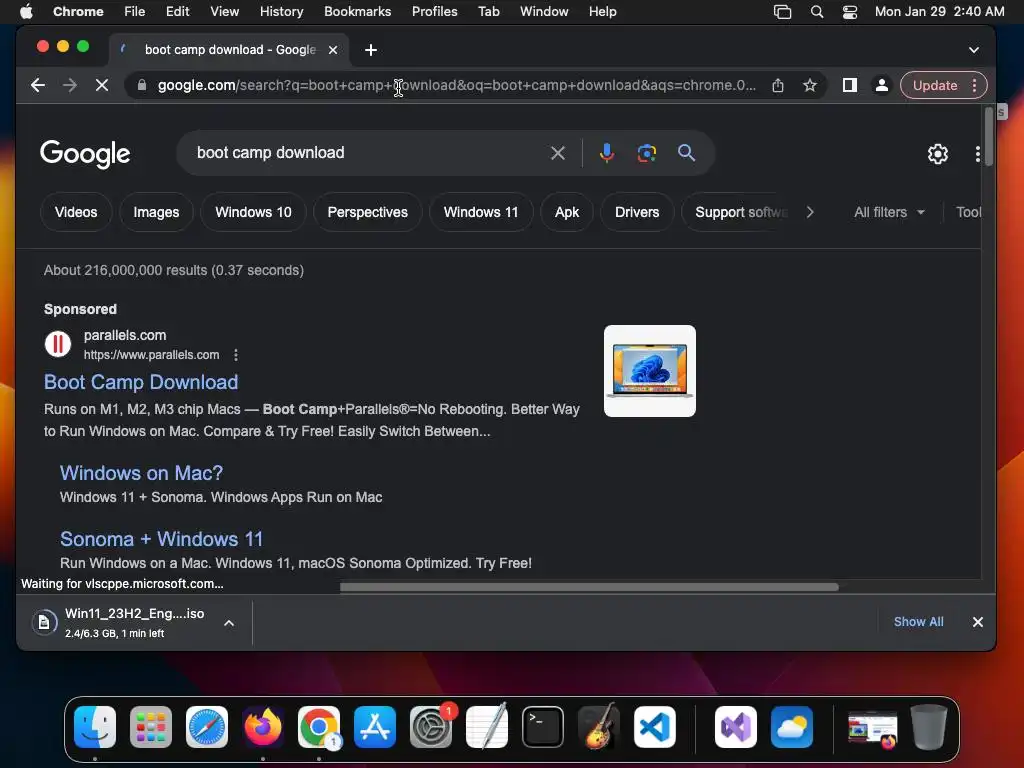Select the Windows 10 filter chip
This screenshot has height=768, width=1024.
pos(253,212)
